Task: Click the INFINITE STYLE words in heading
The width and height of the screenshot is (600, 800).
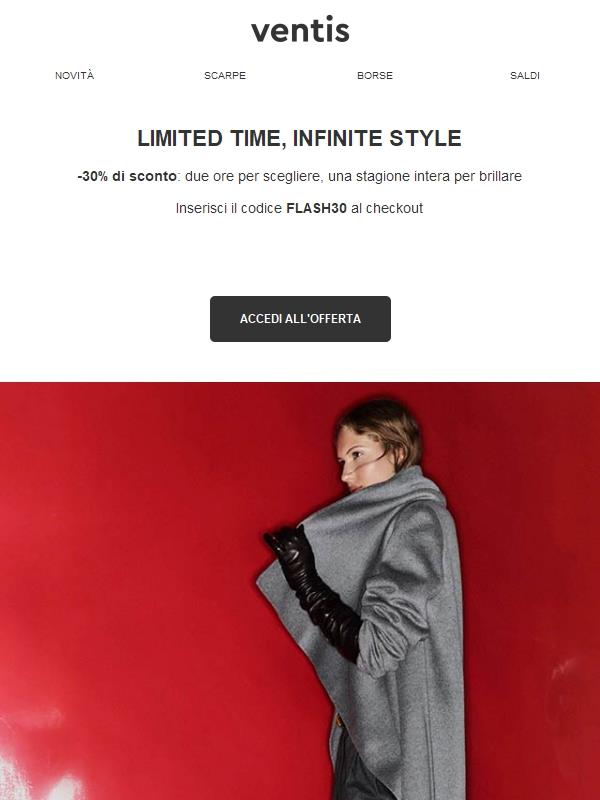Action: 377,138
